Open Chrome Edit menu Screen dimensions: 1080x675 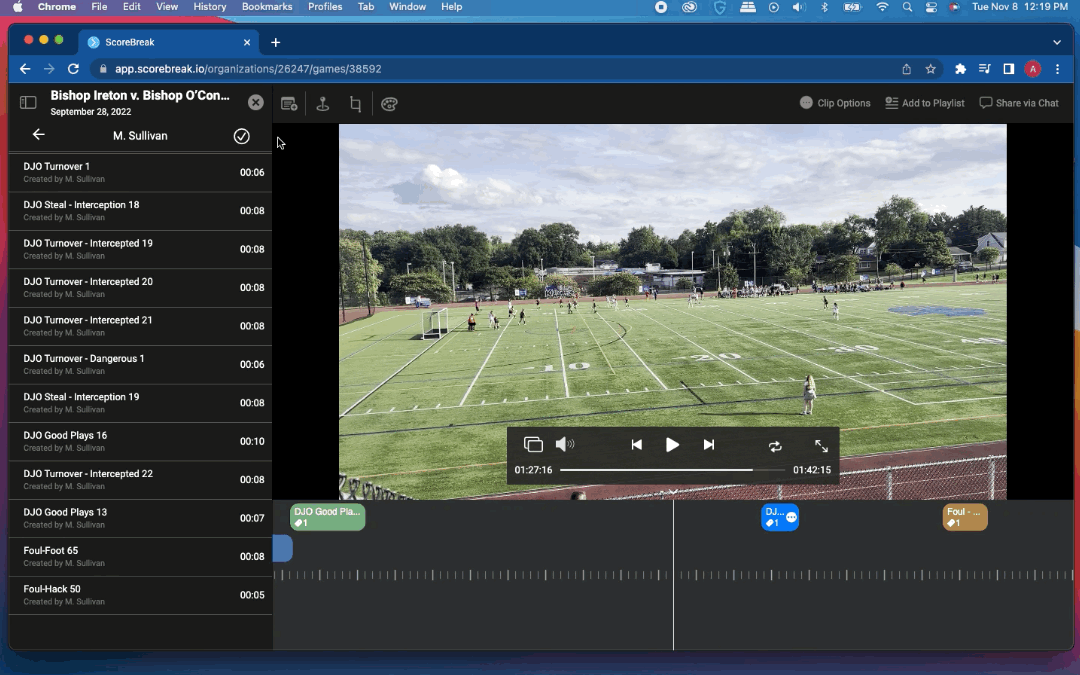tap(132, 7)
